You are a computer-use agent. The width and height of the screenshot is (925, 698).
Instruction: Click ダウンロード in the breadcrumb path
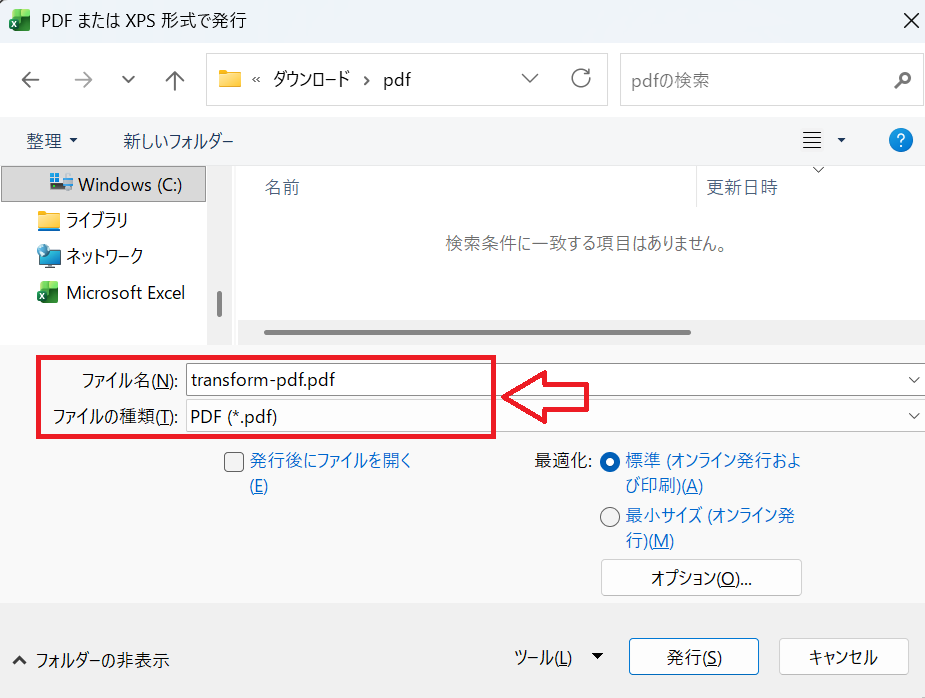311,79
